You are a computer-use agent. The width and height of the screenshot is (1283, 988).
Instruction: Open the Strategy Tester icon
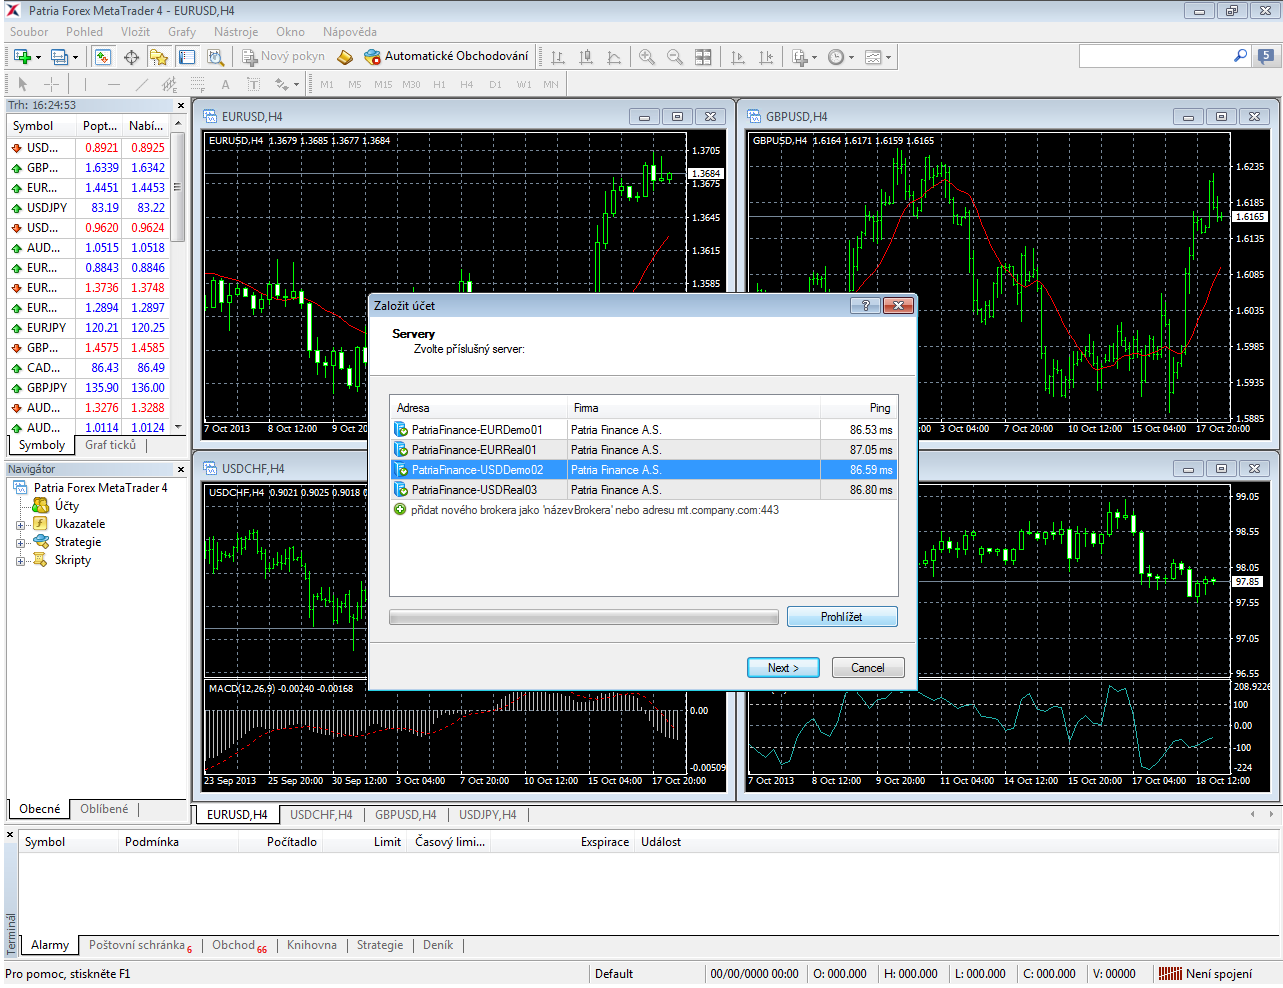coord(214,57)
